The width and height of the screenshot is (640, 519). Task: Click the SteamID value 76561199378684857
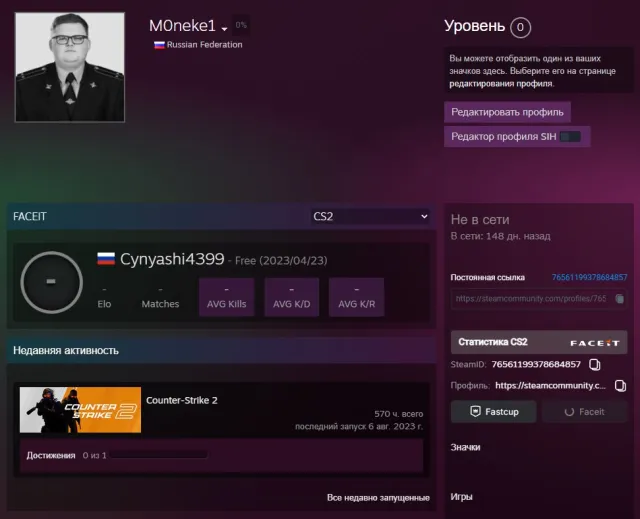536,364
